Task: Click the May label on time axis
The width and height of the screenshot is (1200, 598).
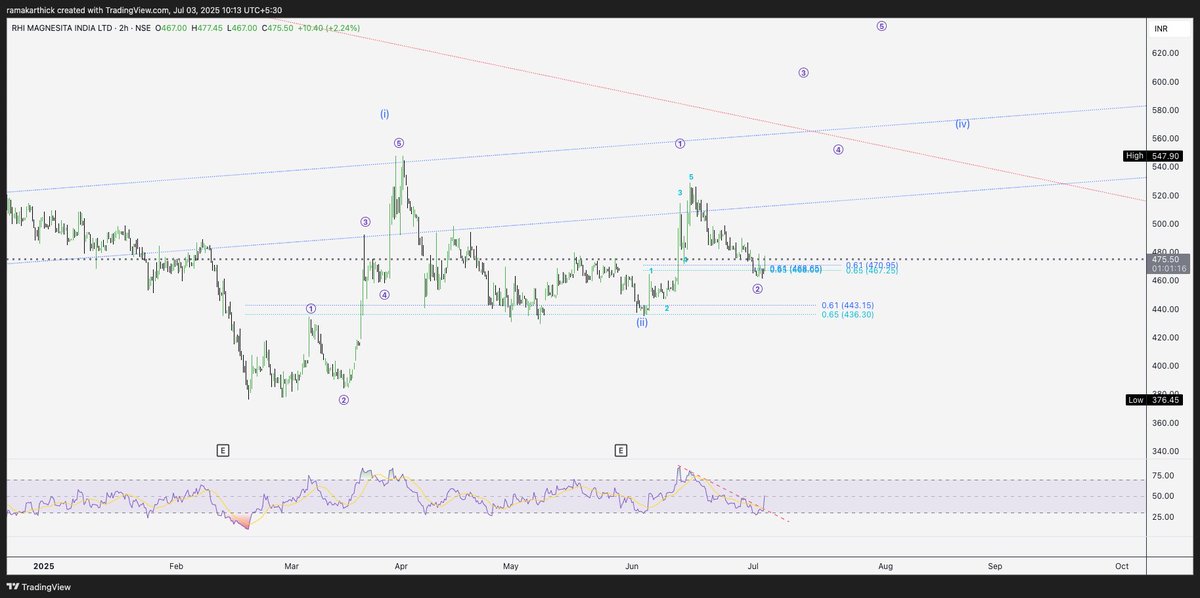Action: [511, 566]
